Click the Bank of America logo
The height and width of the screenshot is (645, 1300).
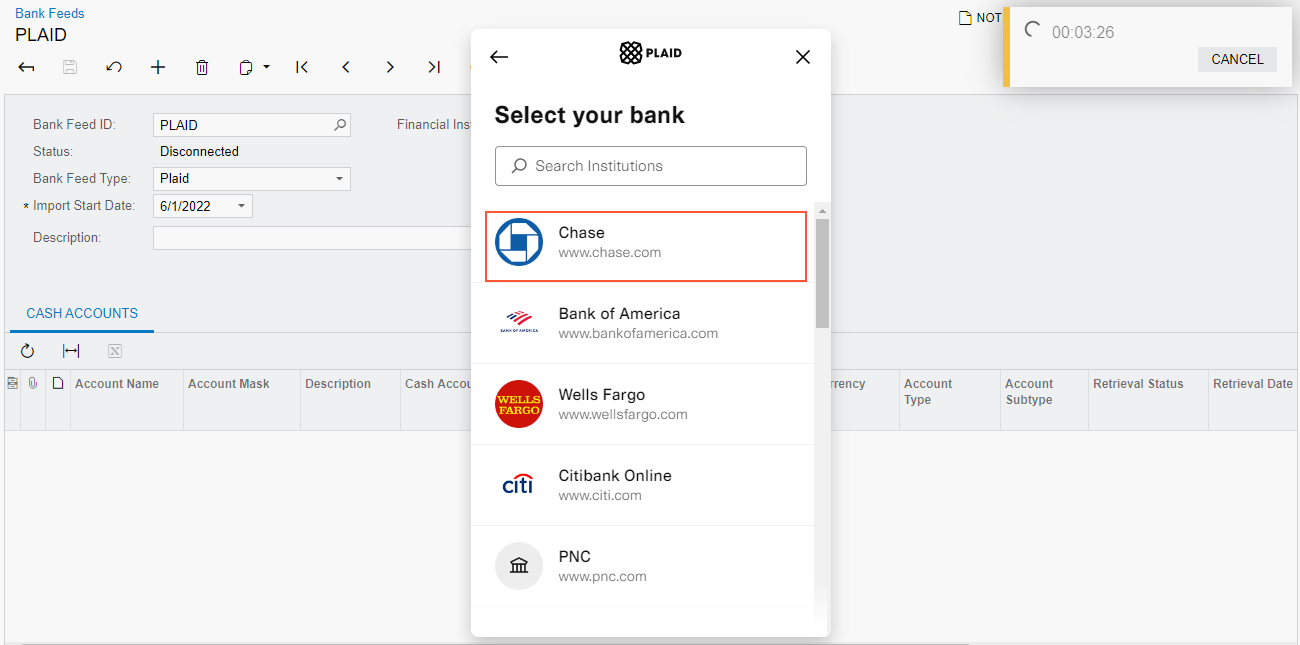[519, 323]
